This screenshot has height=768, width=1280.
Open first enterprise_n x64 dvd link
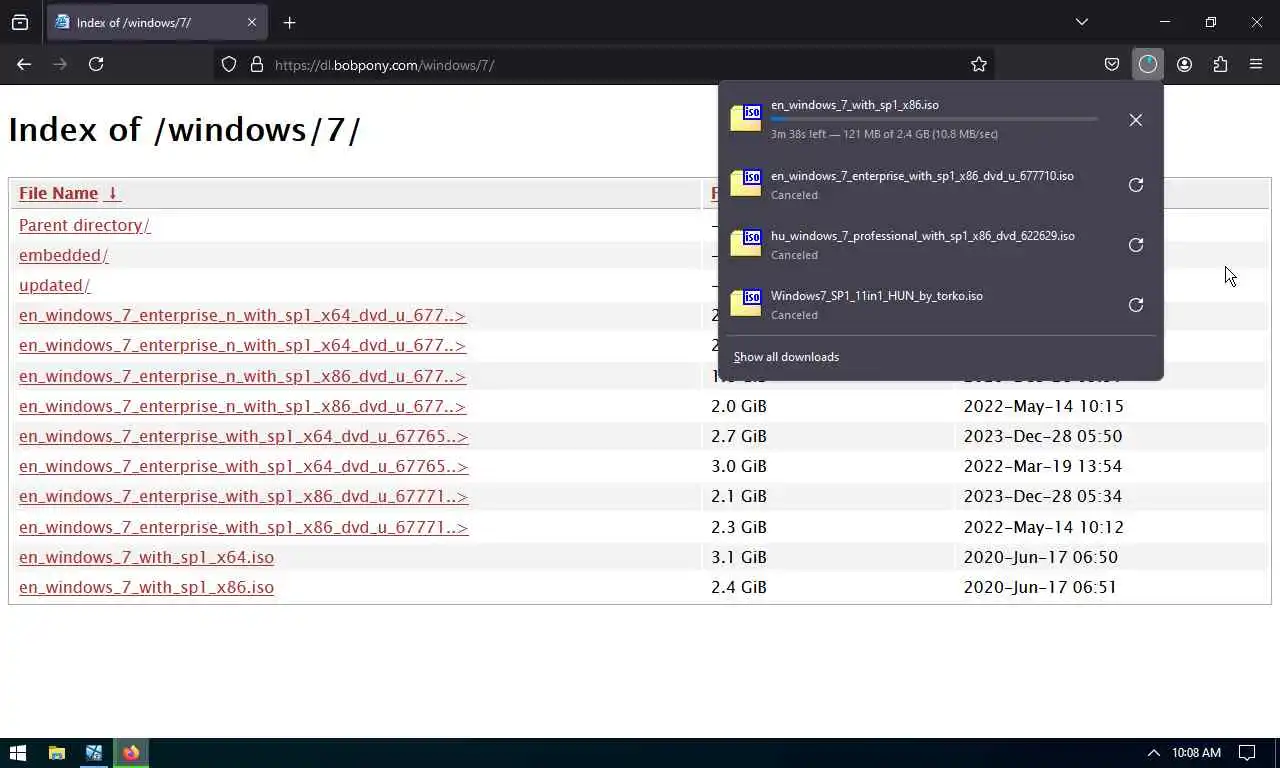[x=242, y=315]
